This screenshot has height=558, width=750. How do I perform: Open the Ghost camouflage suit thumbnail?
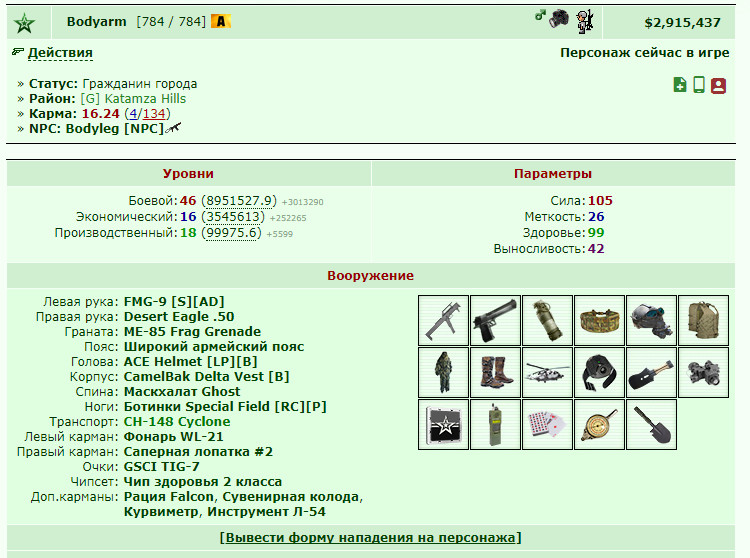(443, 372)
